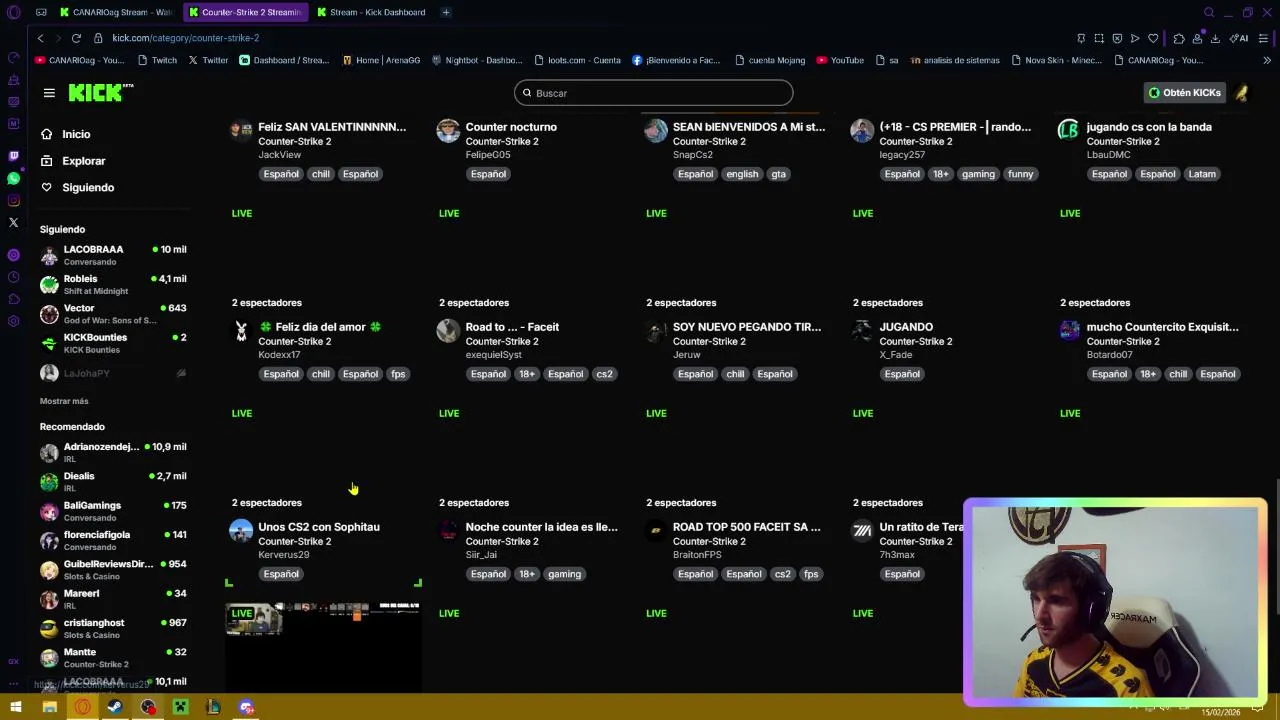Open the browser extensions icon
1280x720 pixels.
(x=1179, y=38)
